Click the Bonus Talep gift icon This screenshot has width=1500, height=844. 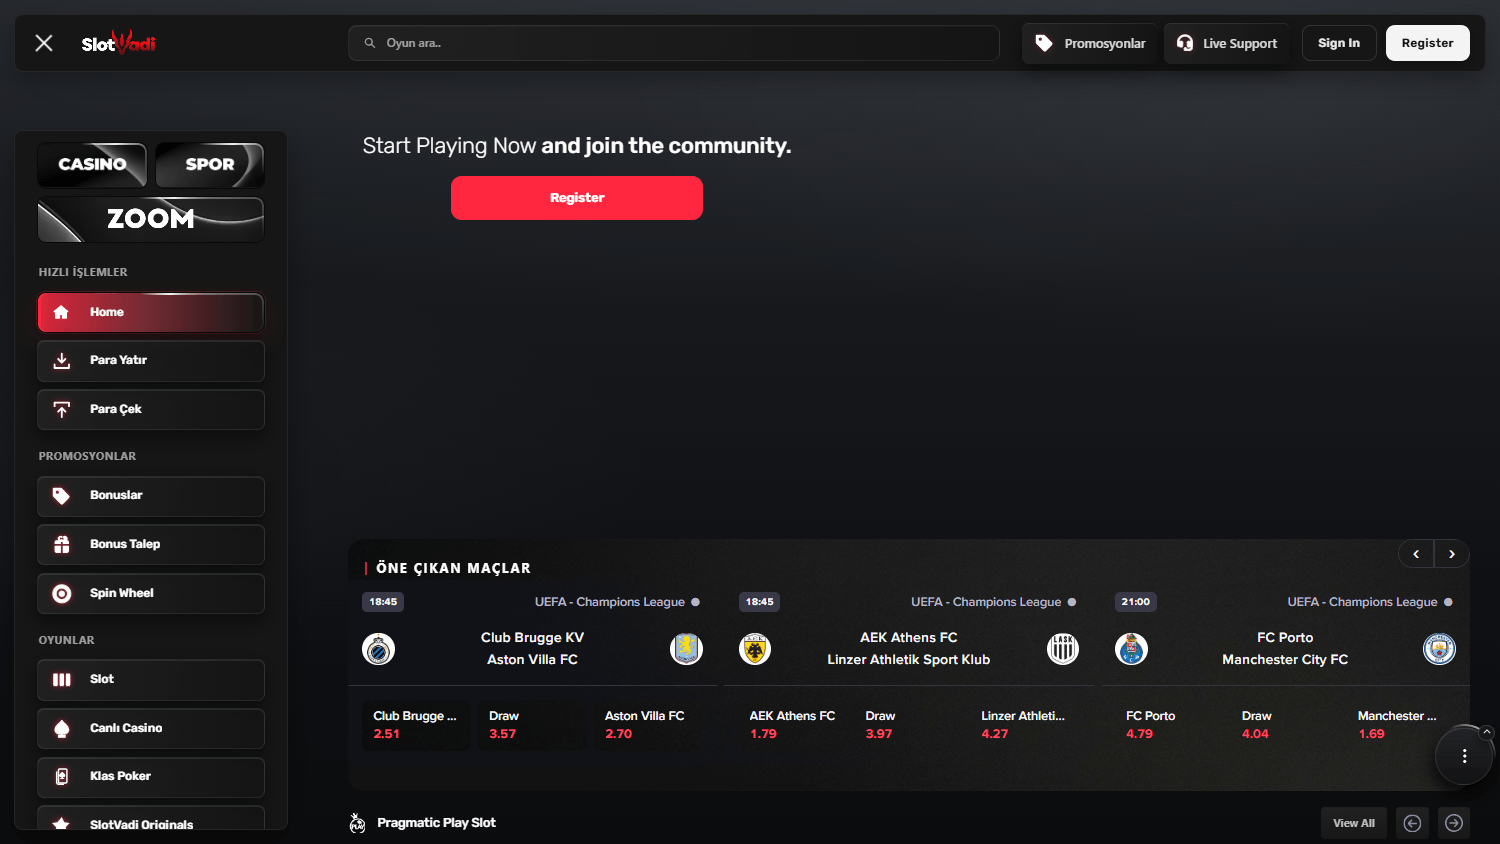pyautogui.click(x=62, y=545)
